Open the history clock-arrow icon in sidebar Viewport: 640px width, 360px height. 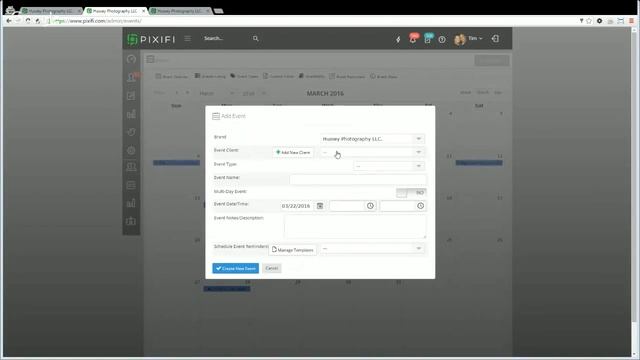[x=131, y=132]
